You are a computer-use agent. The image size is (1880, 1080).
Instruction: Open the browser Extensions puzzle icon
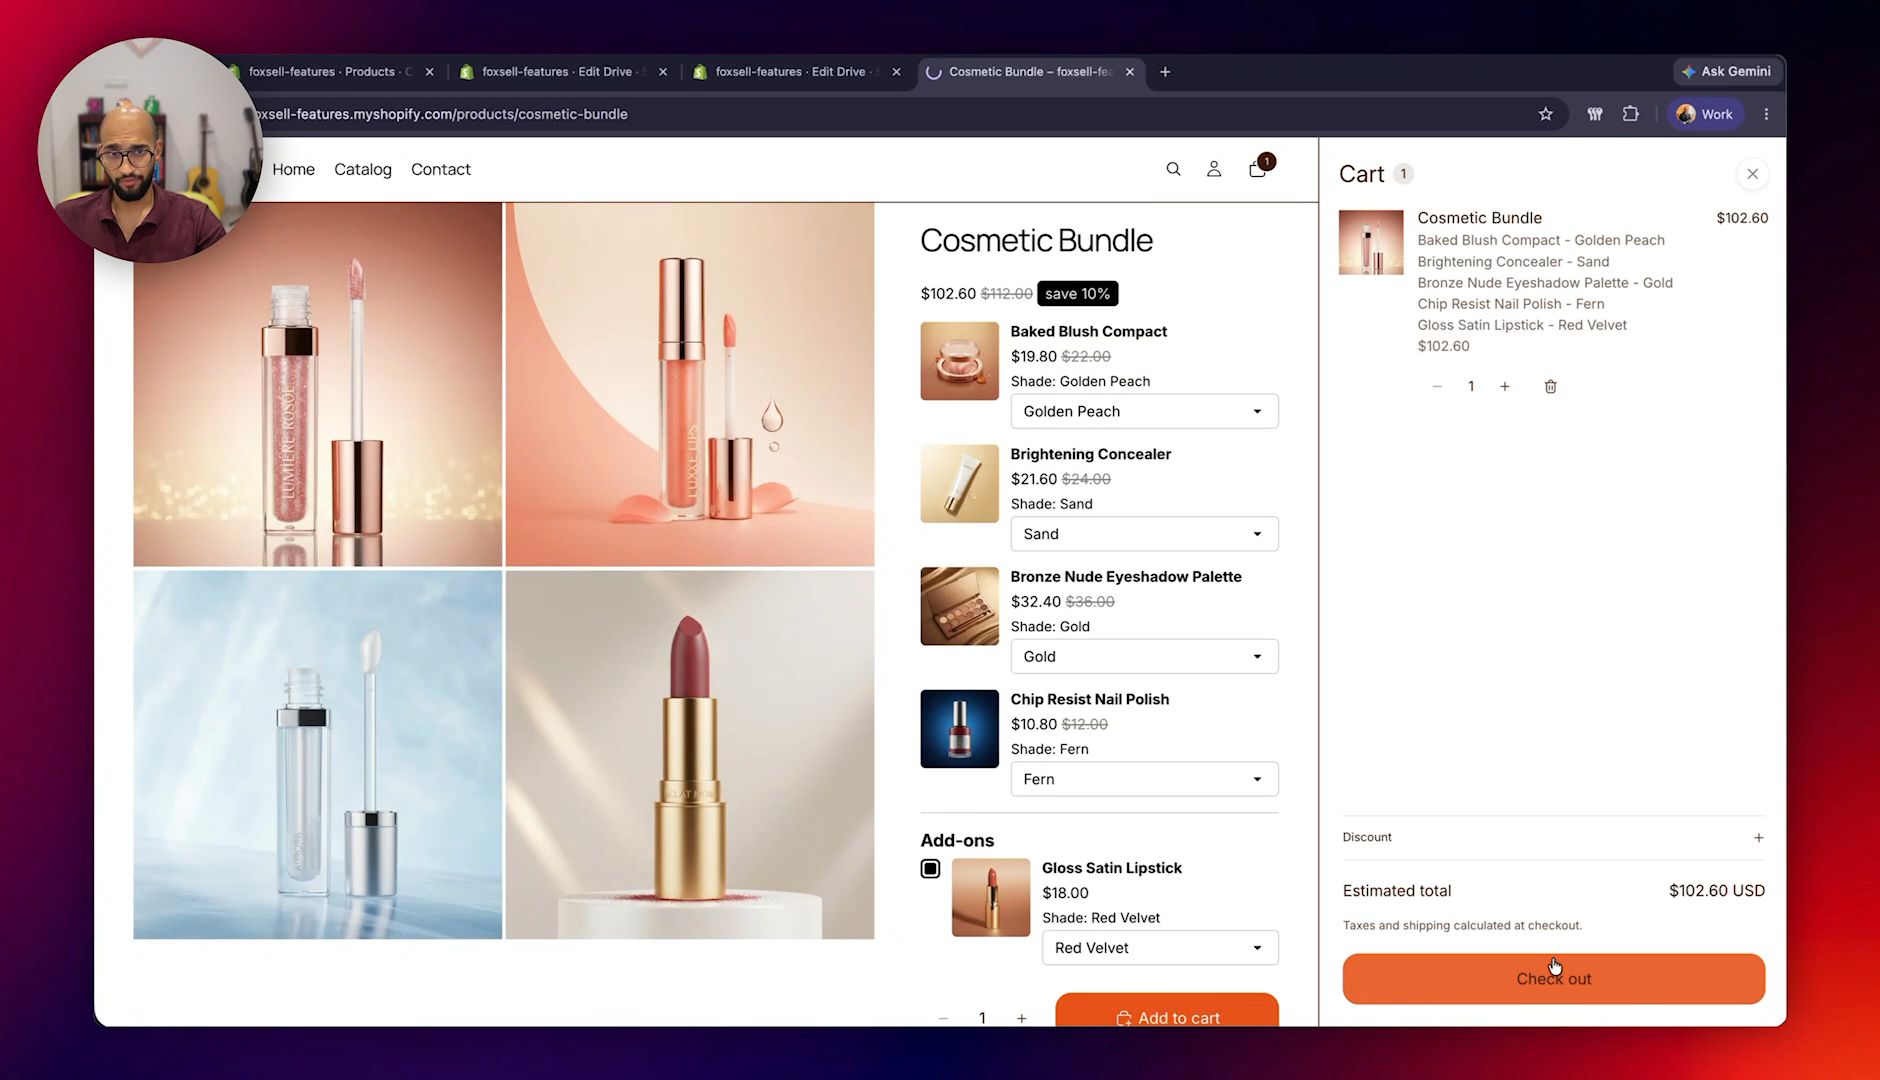click(1631, 114)
